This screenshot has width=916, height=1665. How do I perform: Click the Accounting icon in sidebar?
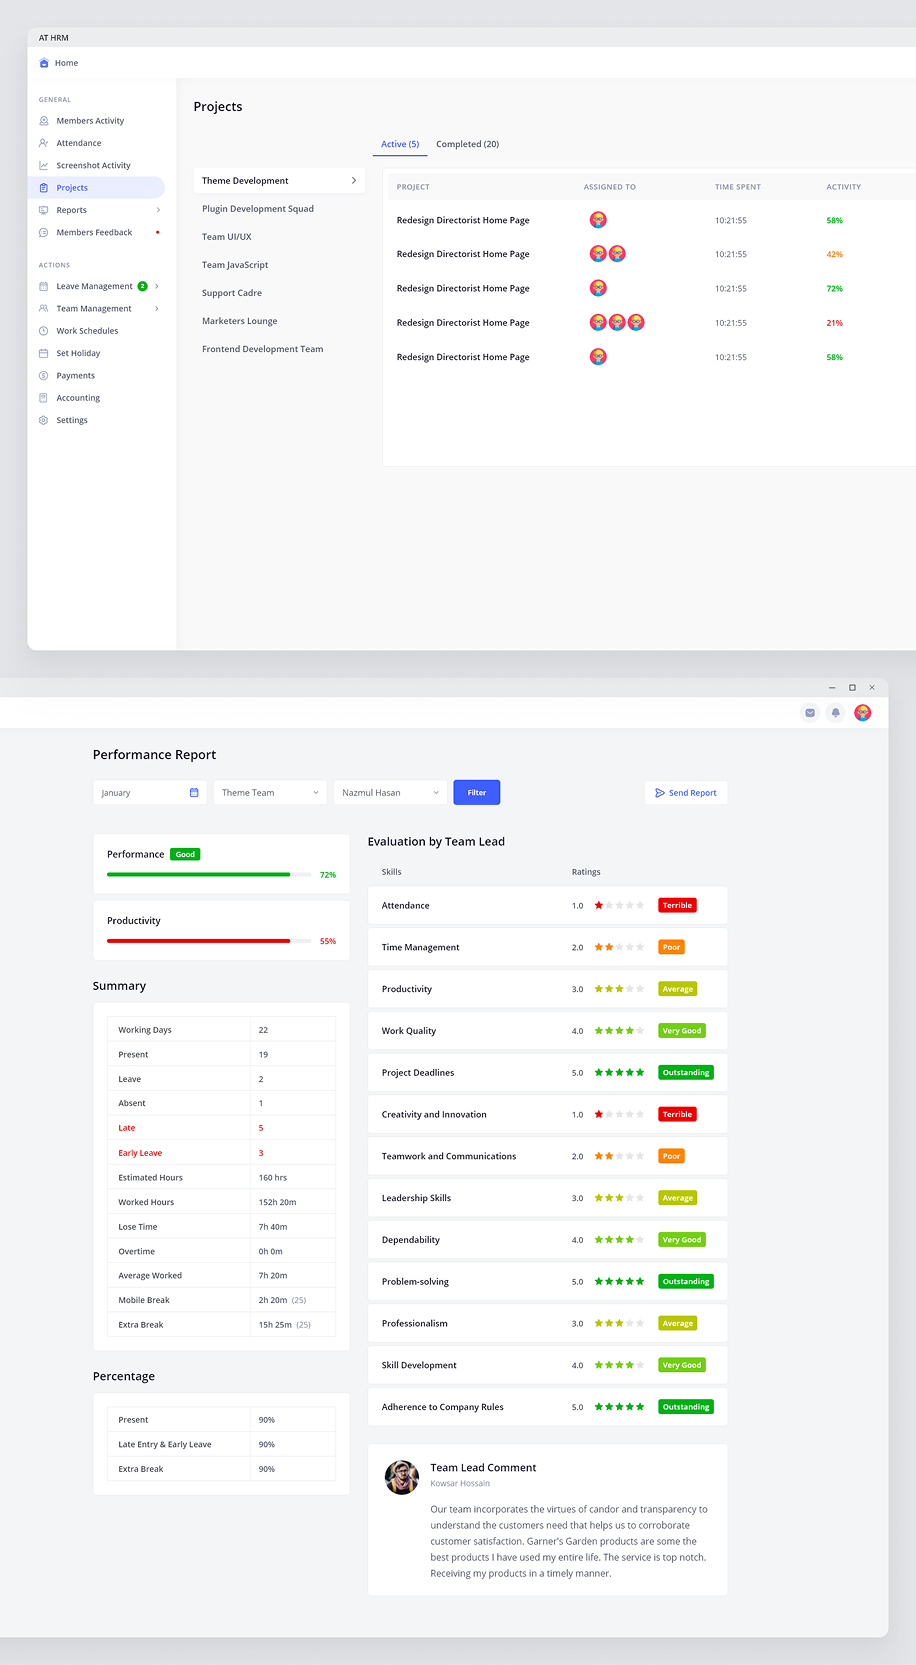[44, 398]
